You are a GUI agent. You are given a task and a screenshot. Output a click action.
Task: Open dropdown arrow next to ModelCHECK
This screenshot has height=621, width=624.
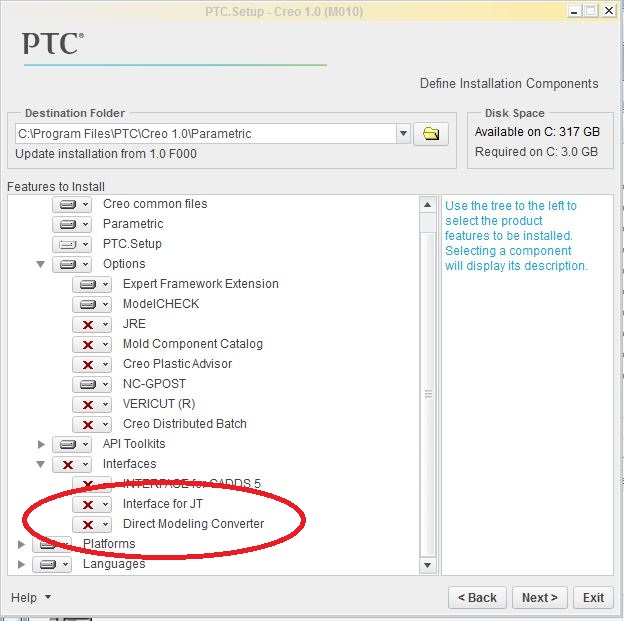coord(105,304)
